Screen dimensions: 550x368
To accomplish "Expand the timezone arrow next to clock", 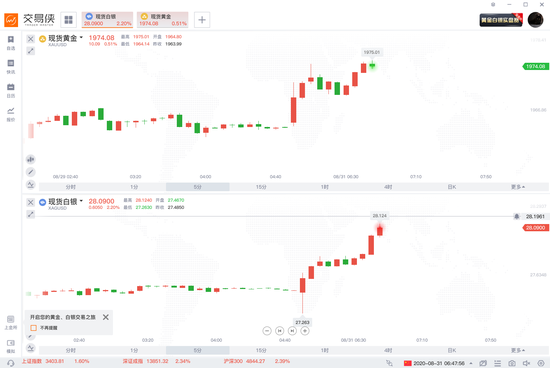I will click(x=471, y=363).
